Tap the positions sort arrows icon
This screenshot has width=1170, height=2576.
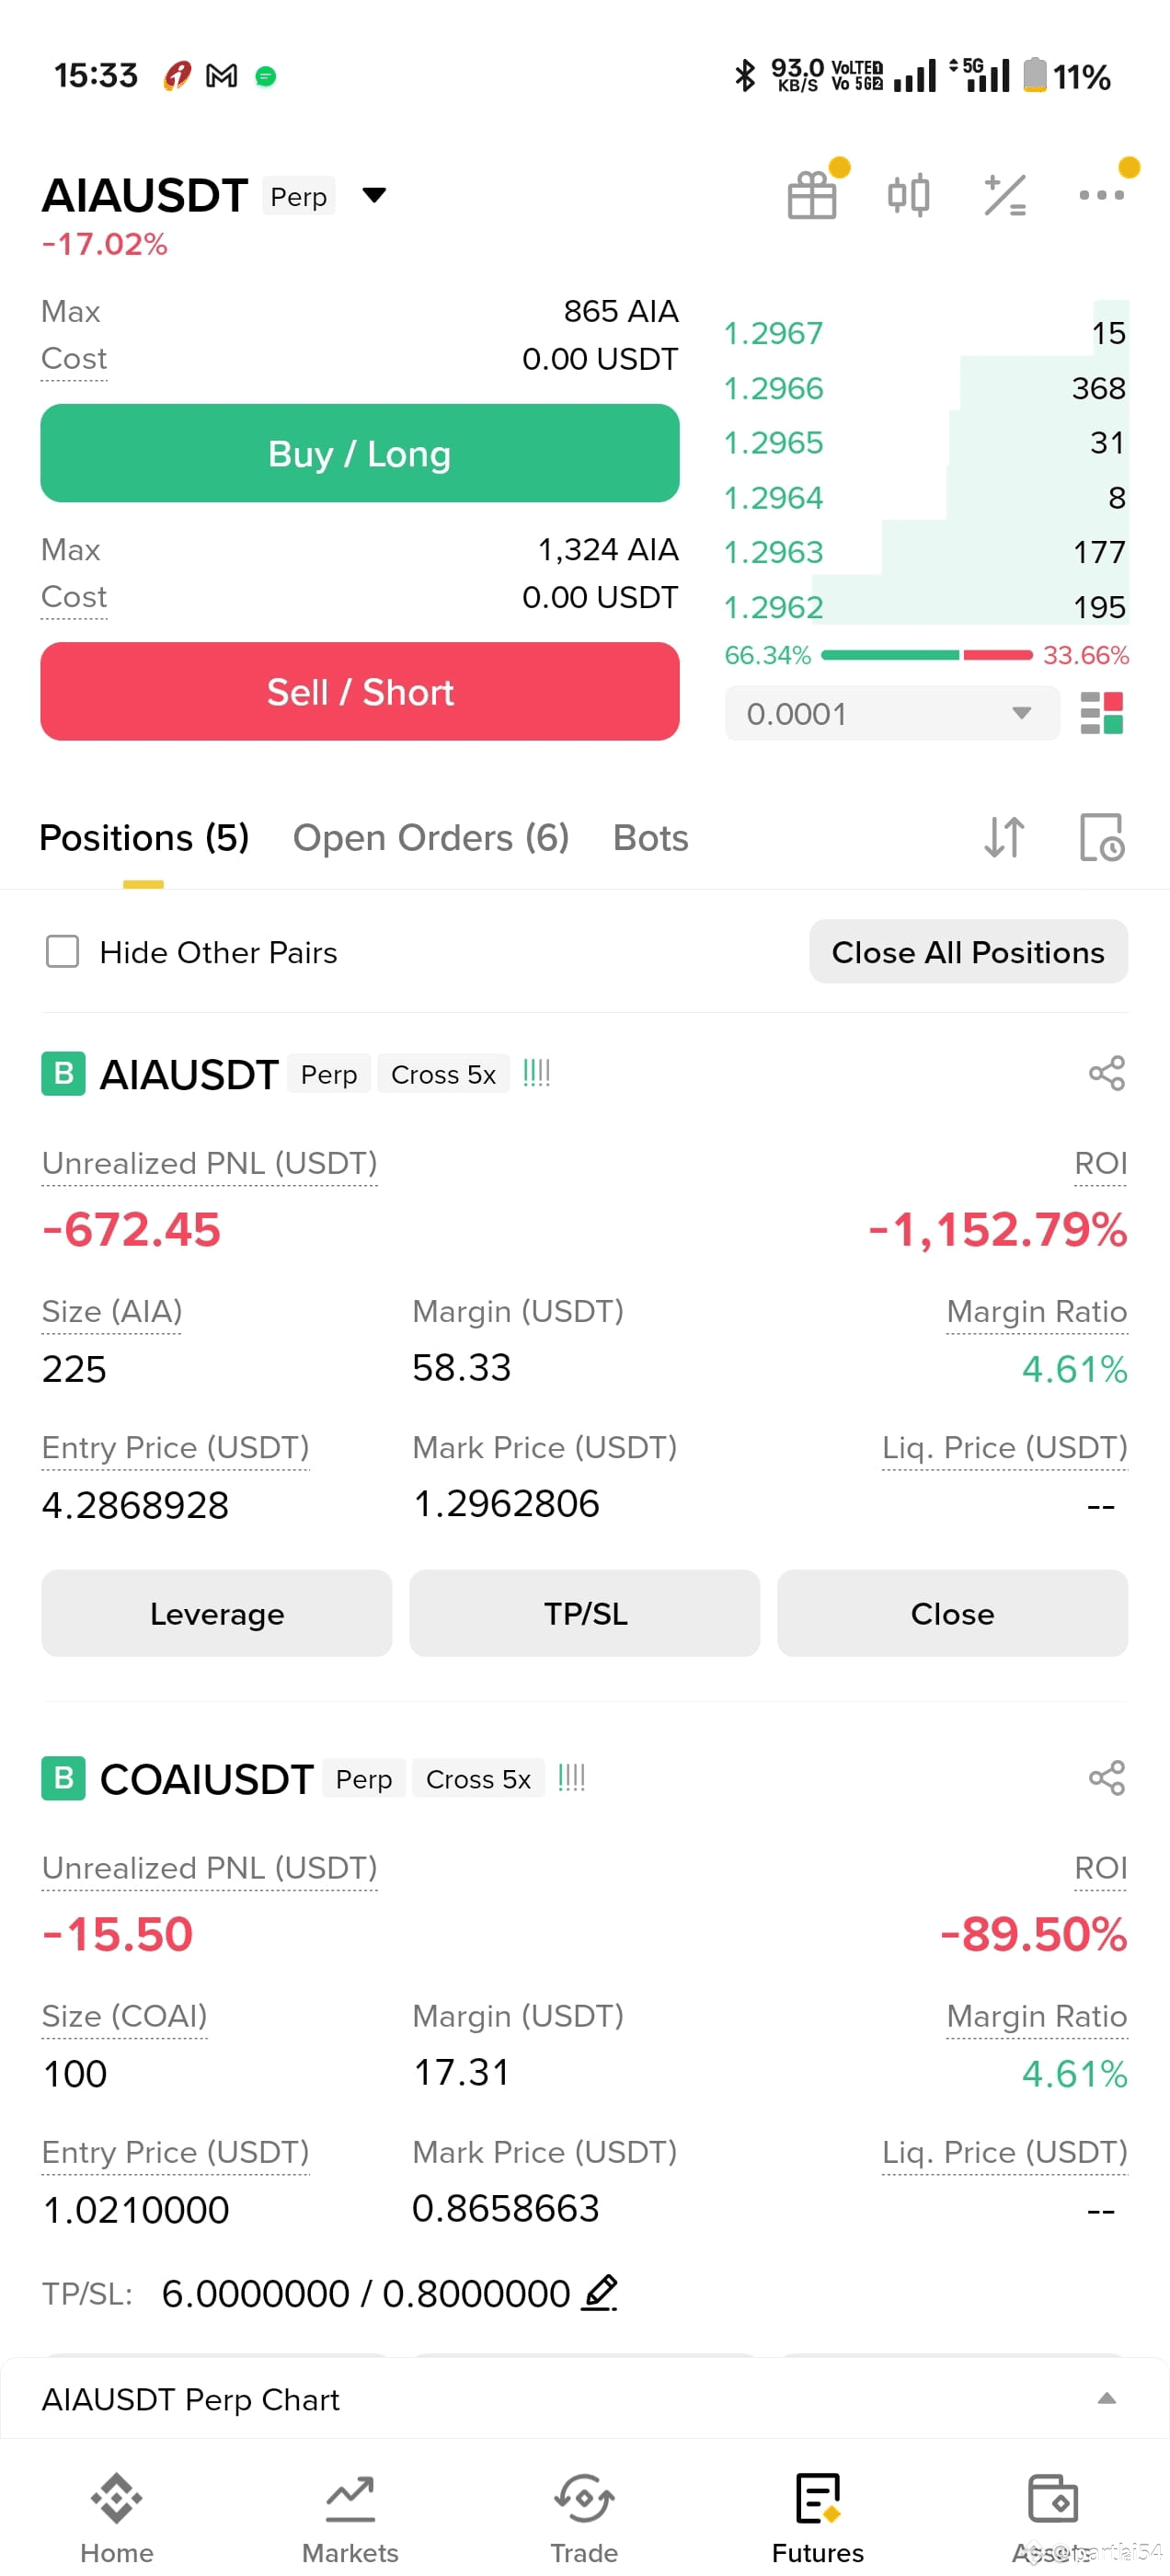pyautogui.click(x=1004, y=837)
